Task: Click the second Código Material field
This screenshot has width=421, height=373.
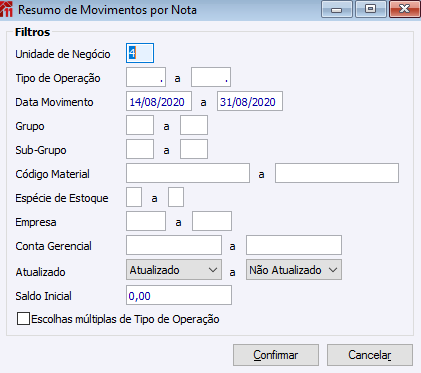Action: tap(337, 173)
